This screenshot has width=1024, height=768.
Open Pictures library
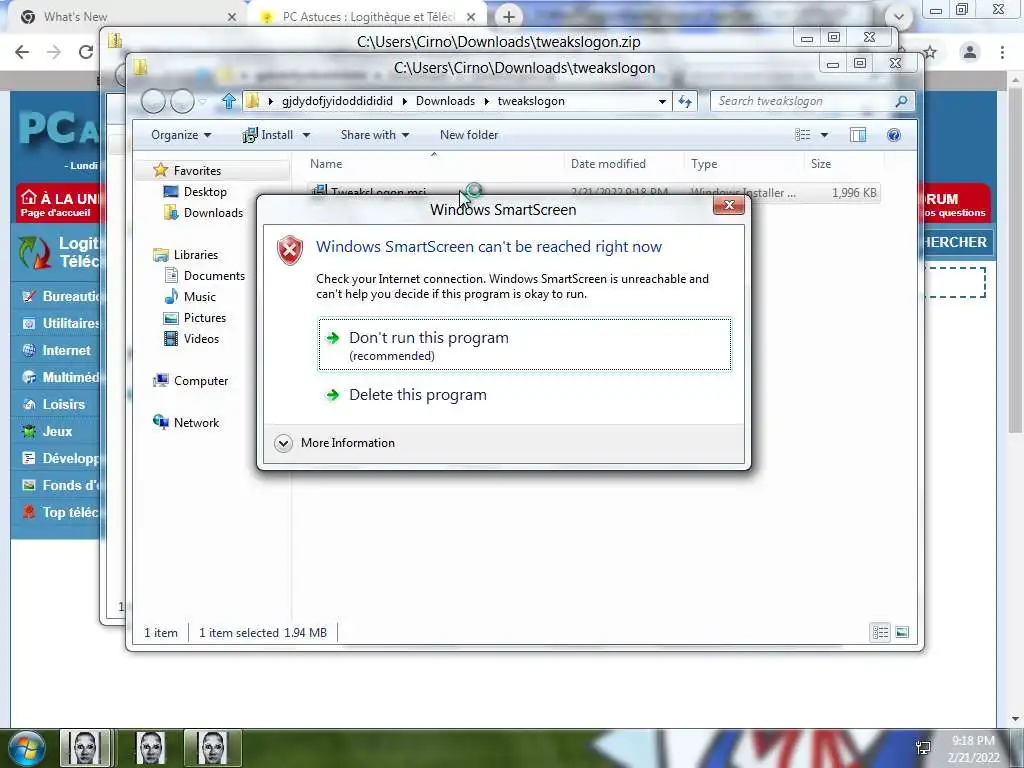[204, 318]
